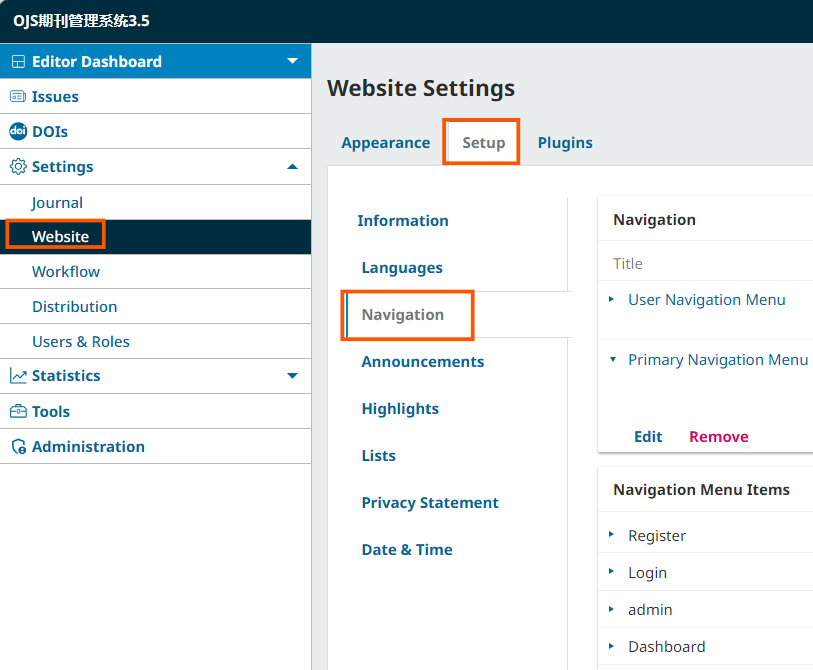Click the Issues sidebar icon
Screen dimensions: 813x670
18,96
